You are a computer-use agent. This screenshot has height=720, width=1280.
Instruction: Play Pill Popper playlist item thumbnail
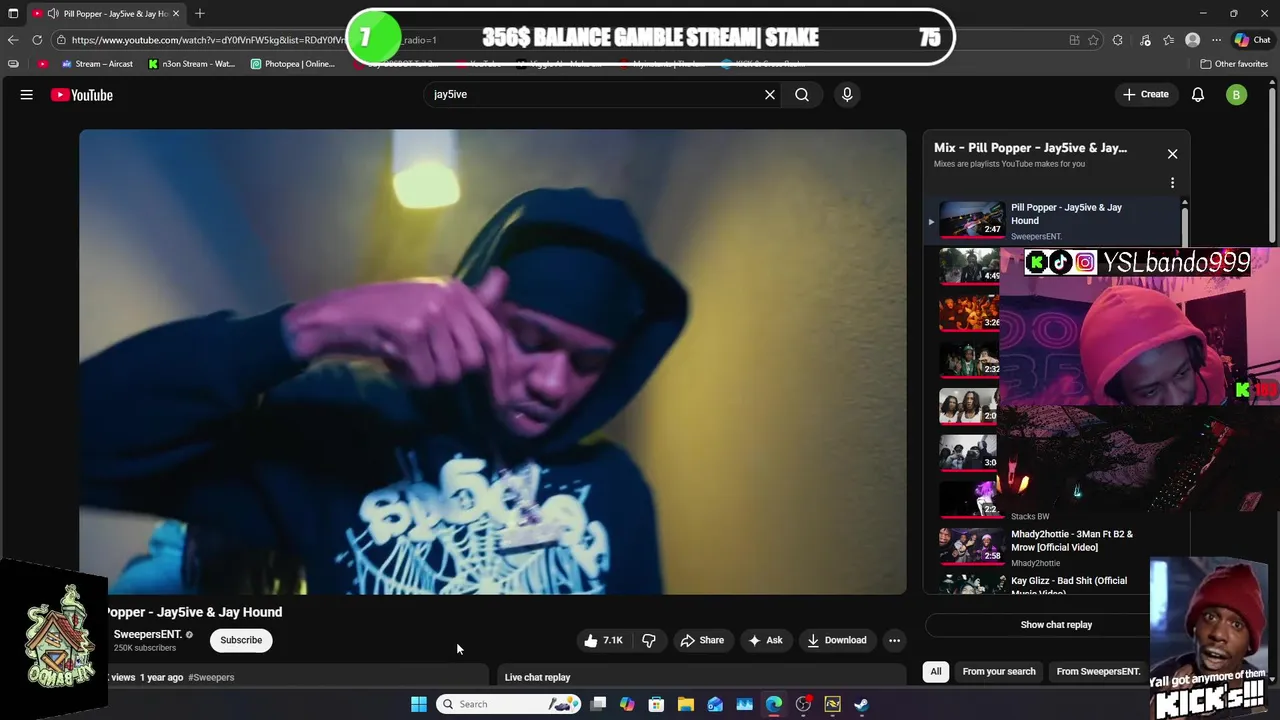tap(971, 220)
